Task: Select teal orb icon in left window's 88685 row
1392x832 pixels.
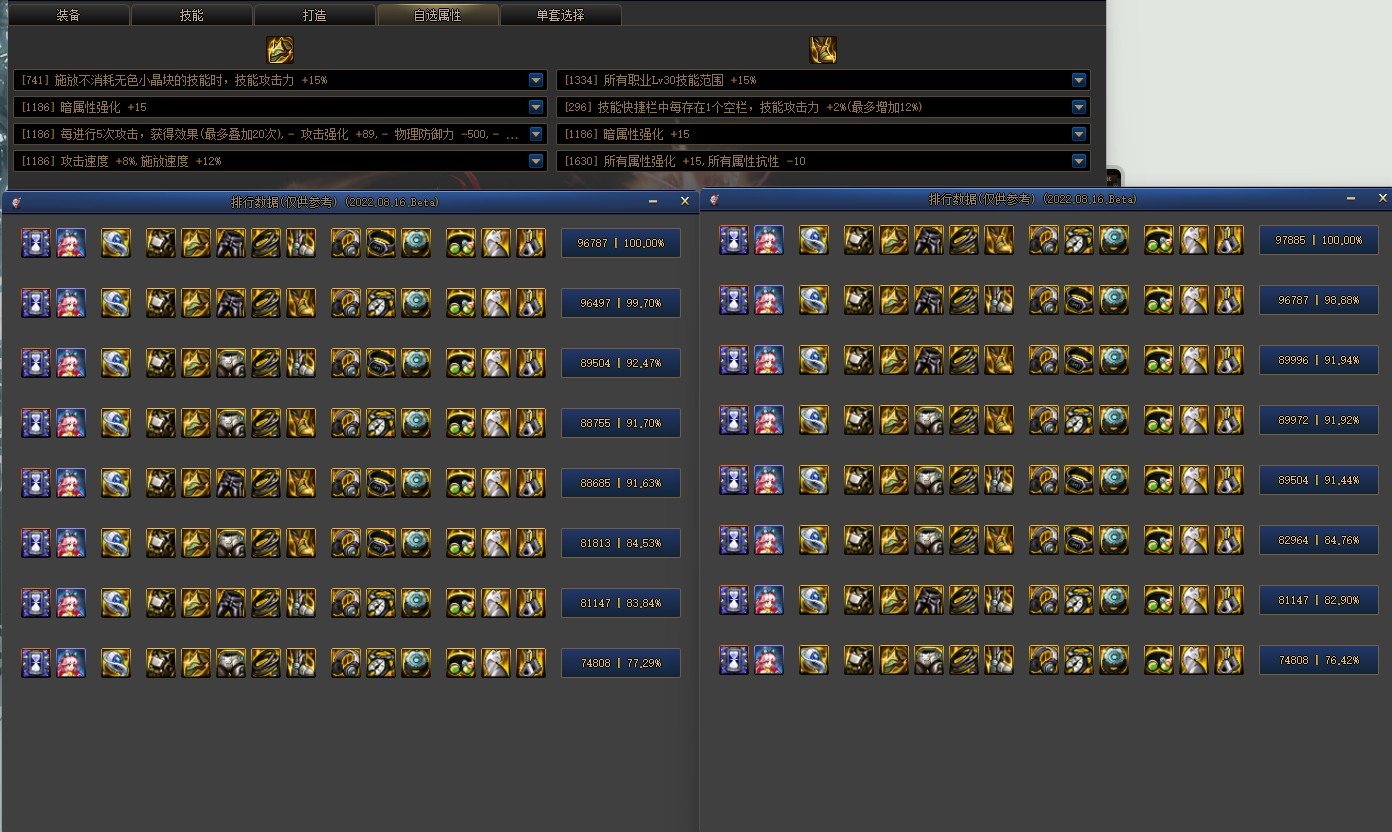Action: click(x=416, y=483)
